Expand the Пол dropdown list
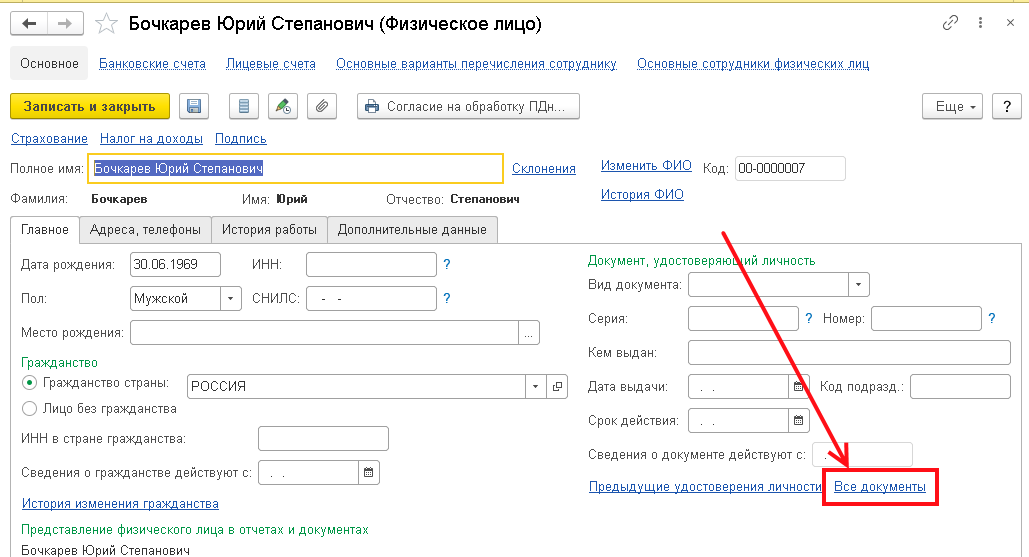The image size is (1029, 557). coord(231,298)
